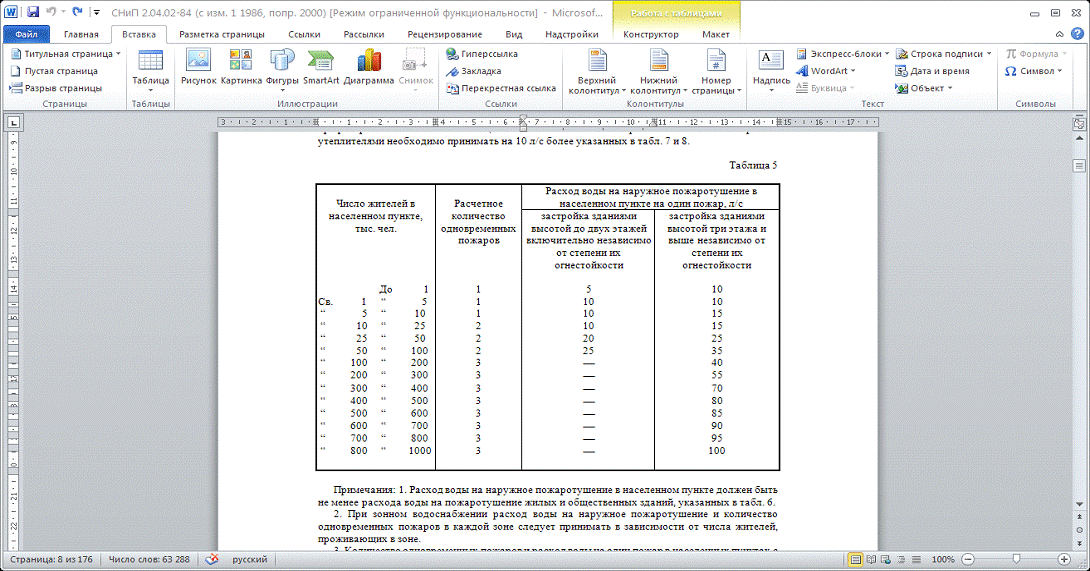Expand the Таблица dropdown

tap(151, 80)
